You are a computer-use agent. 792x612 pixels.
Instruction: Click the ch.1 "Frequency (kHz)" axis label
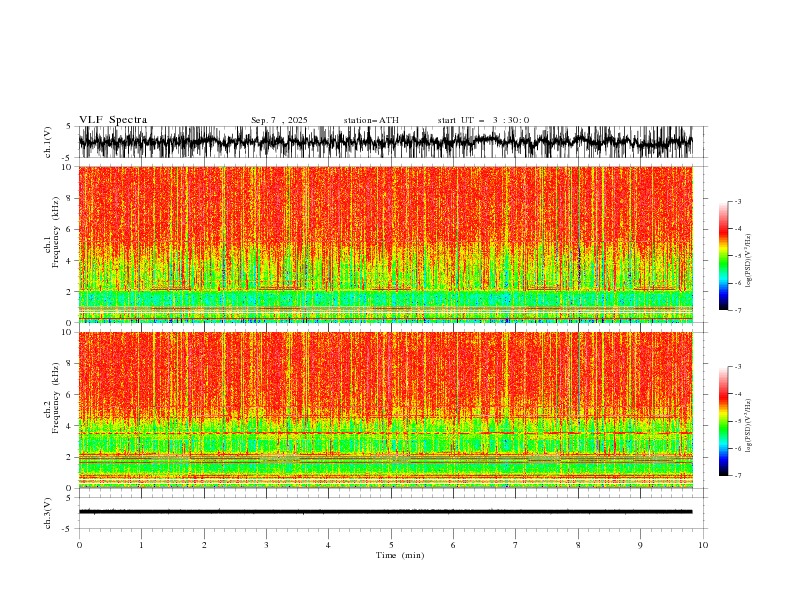coord(55,232)
